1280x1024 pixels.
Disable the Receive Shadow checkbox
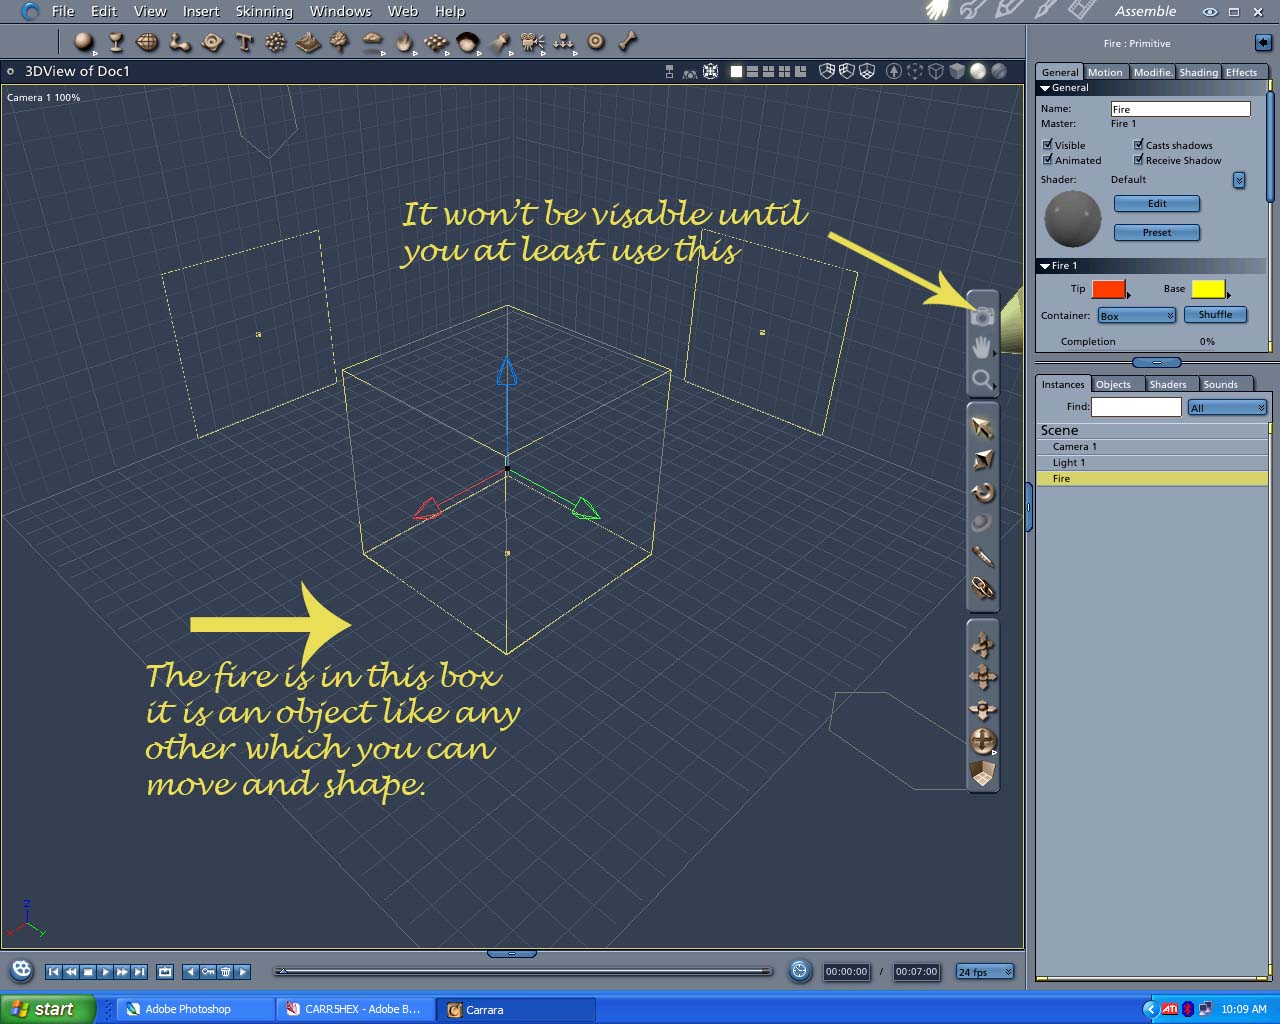pos(1138,159)
